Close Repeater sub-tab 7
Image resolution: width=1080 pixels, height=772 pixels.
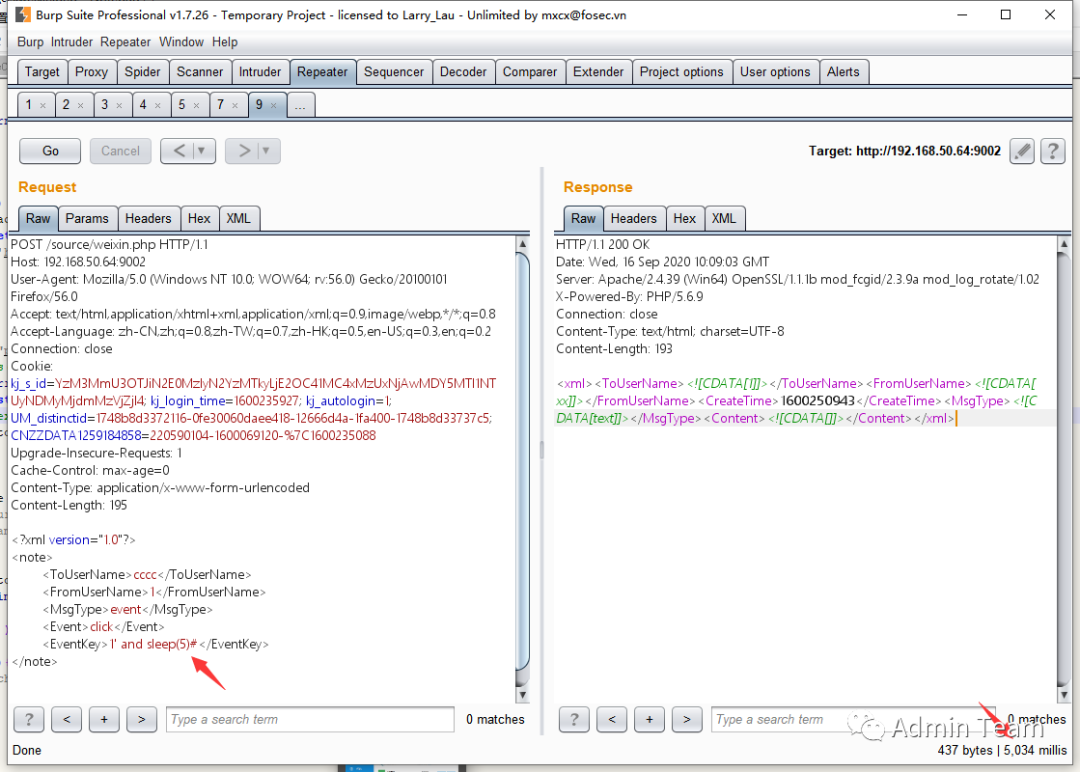click(235, 105)
